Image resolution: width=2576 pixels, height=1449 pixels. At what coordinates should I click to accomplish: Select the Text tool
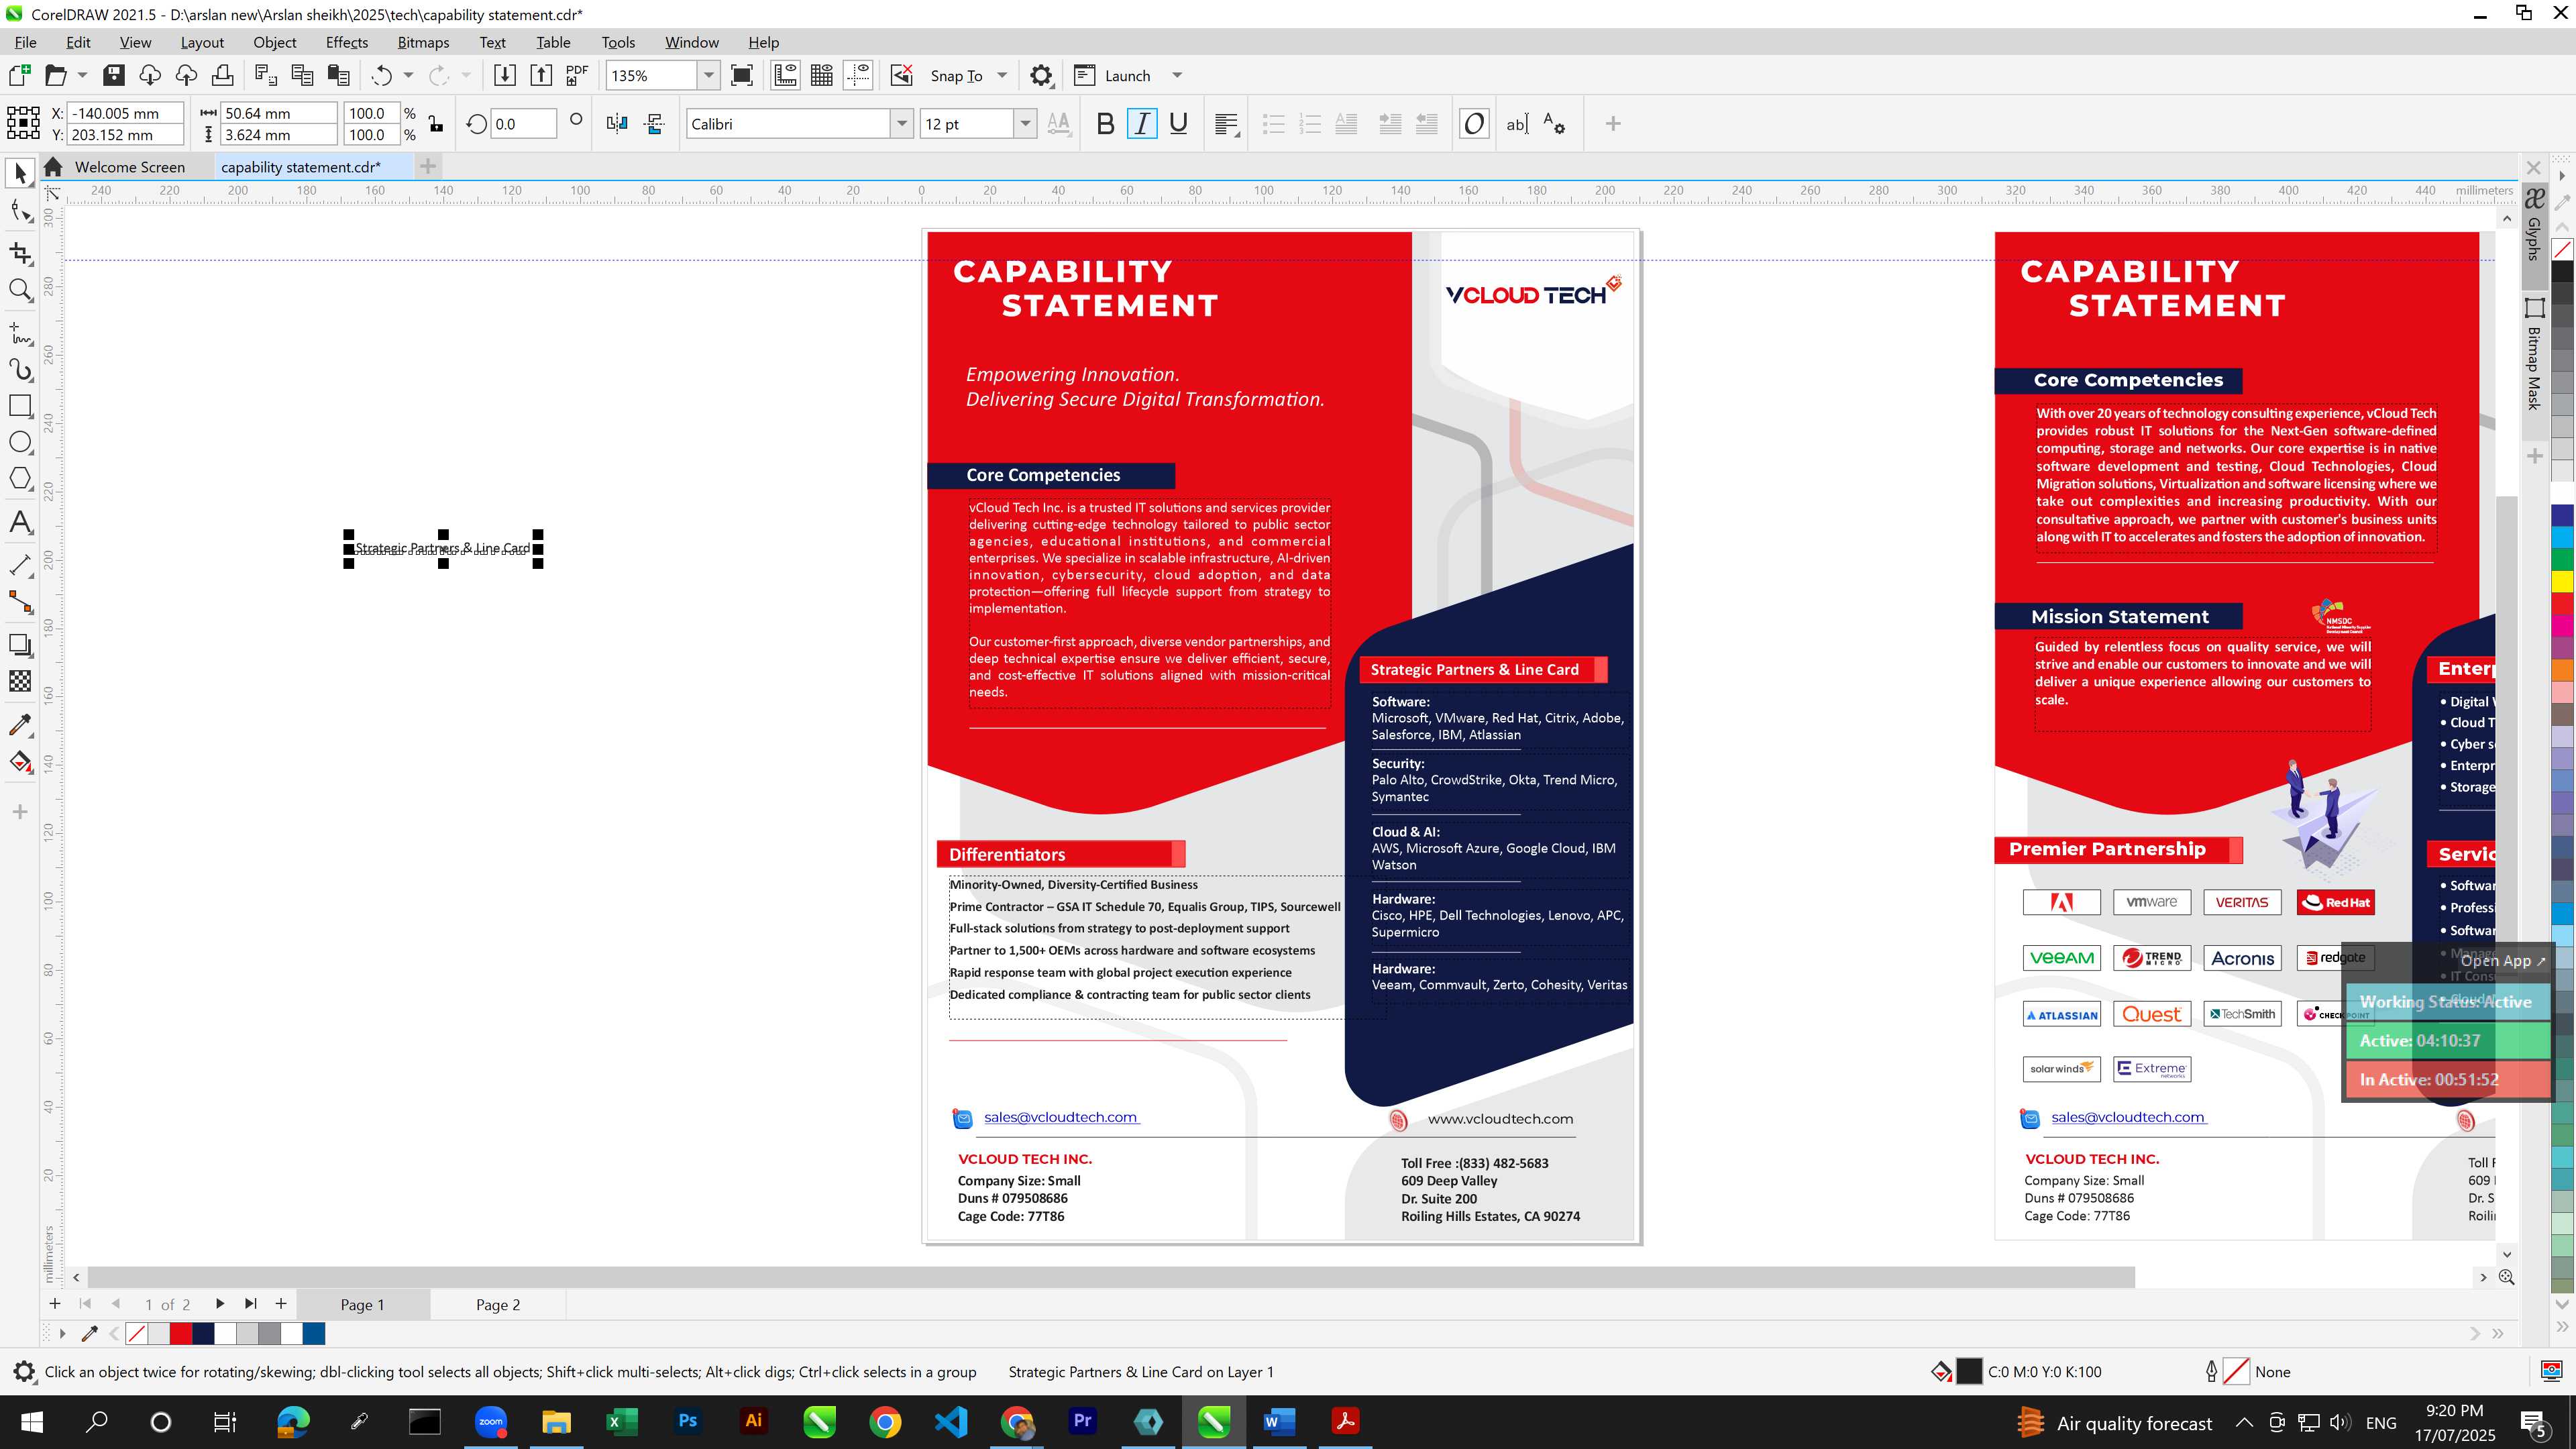coord(20,522)
